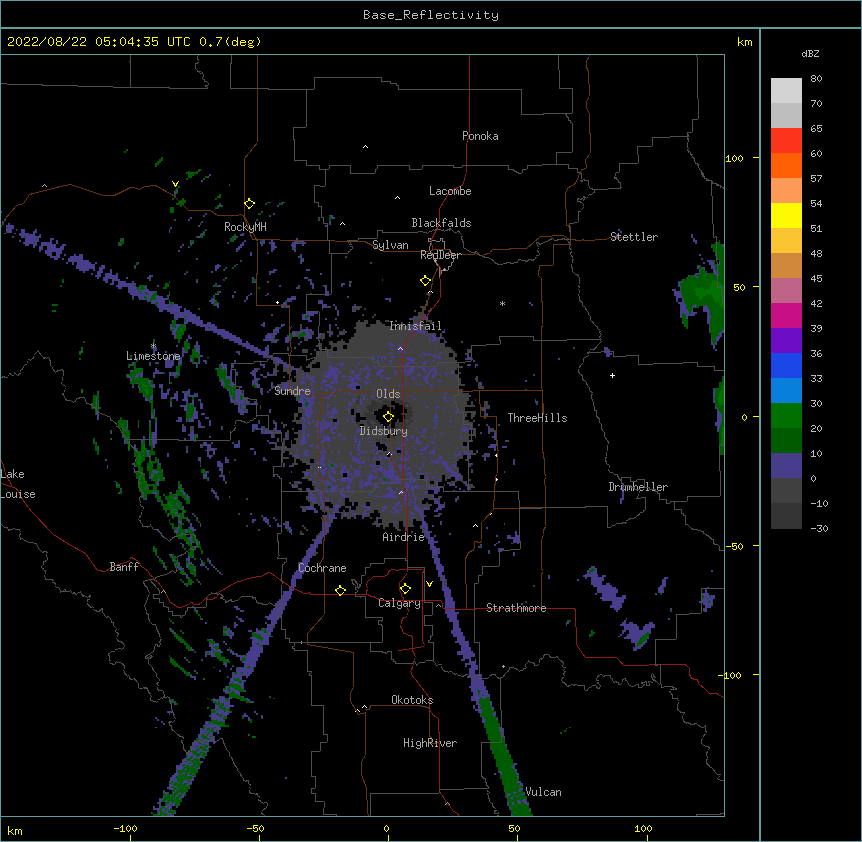
Task: Click the asterisk marker above Limestone
Action: click(x=153, y=346)
